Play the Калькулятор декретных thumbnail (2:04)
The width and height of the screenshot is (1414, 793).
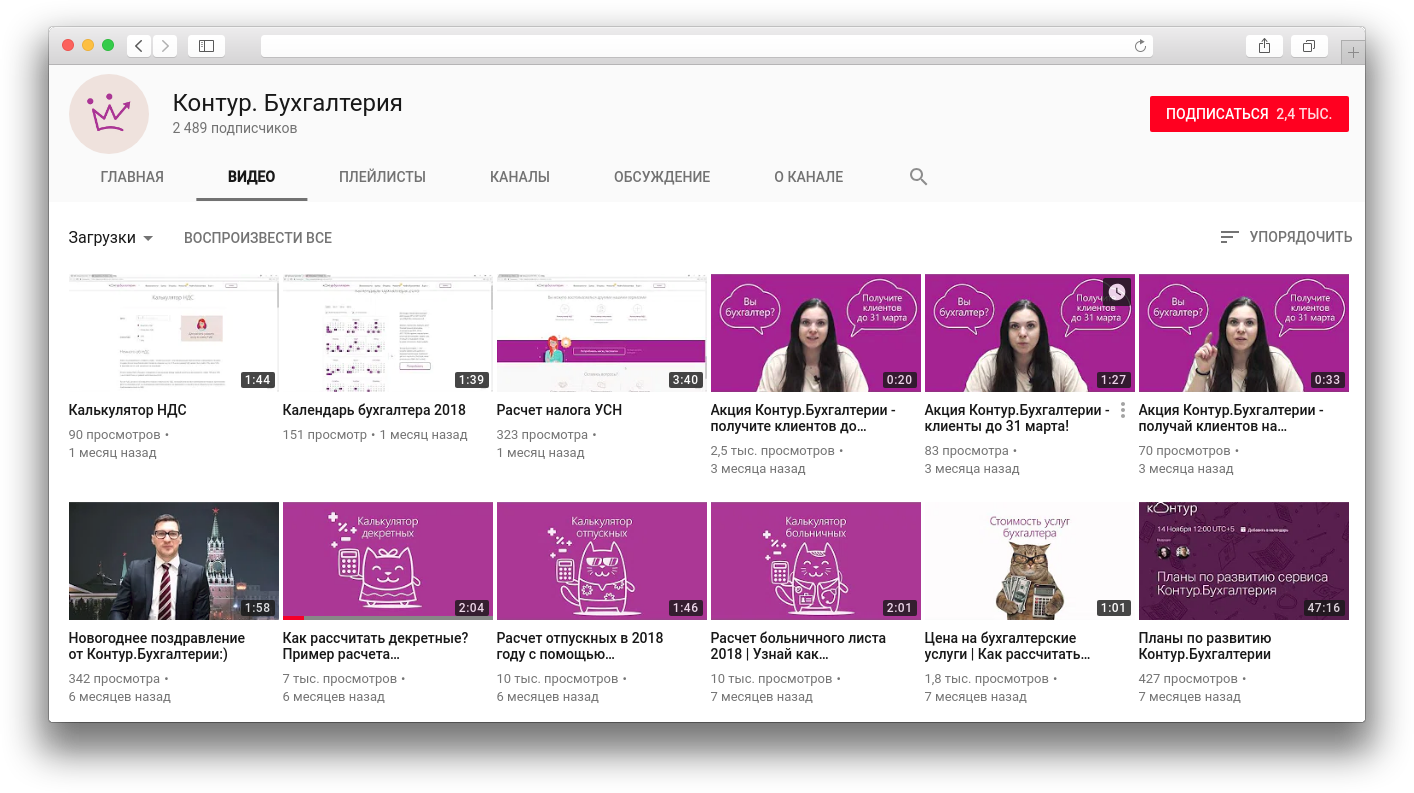(x=388, y=561)
